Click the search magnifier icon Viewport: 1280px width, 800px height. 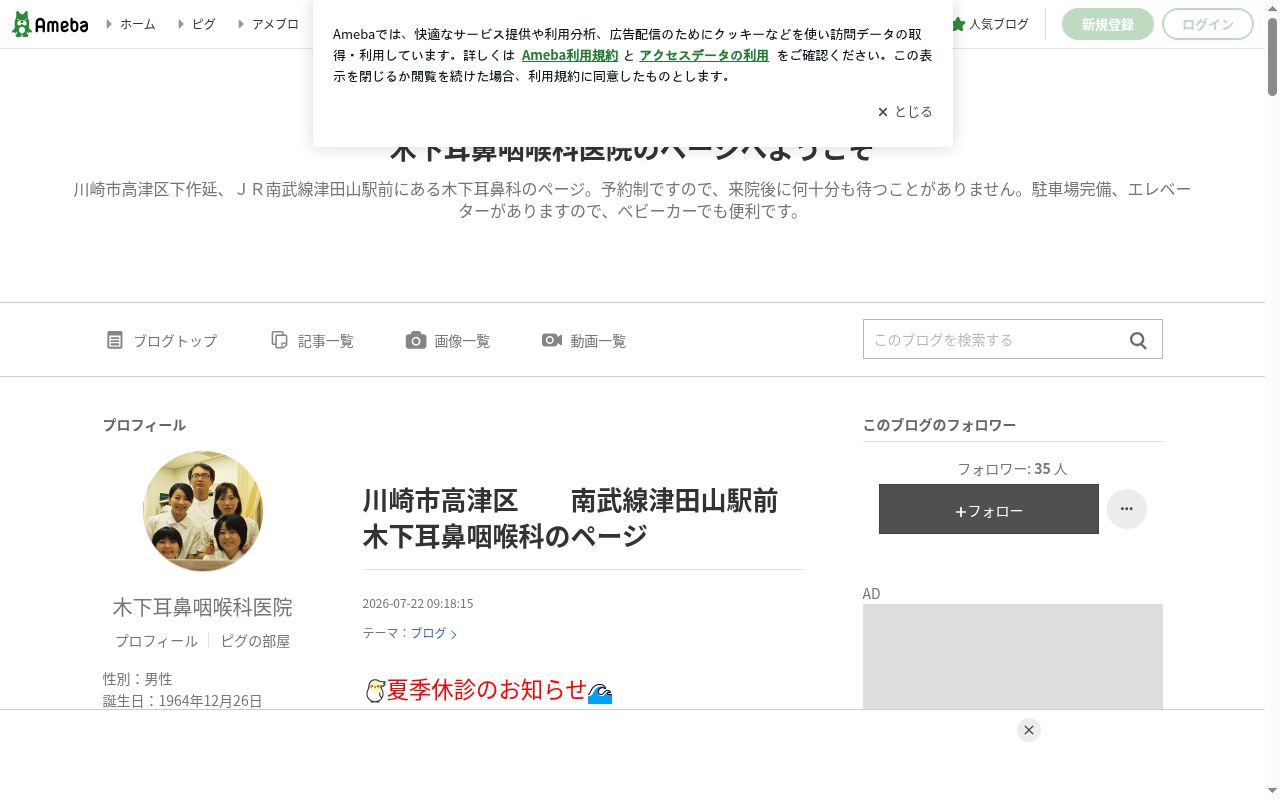(x=1138, y=340)
